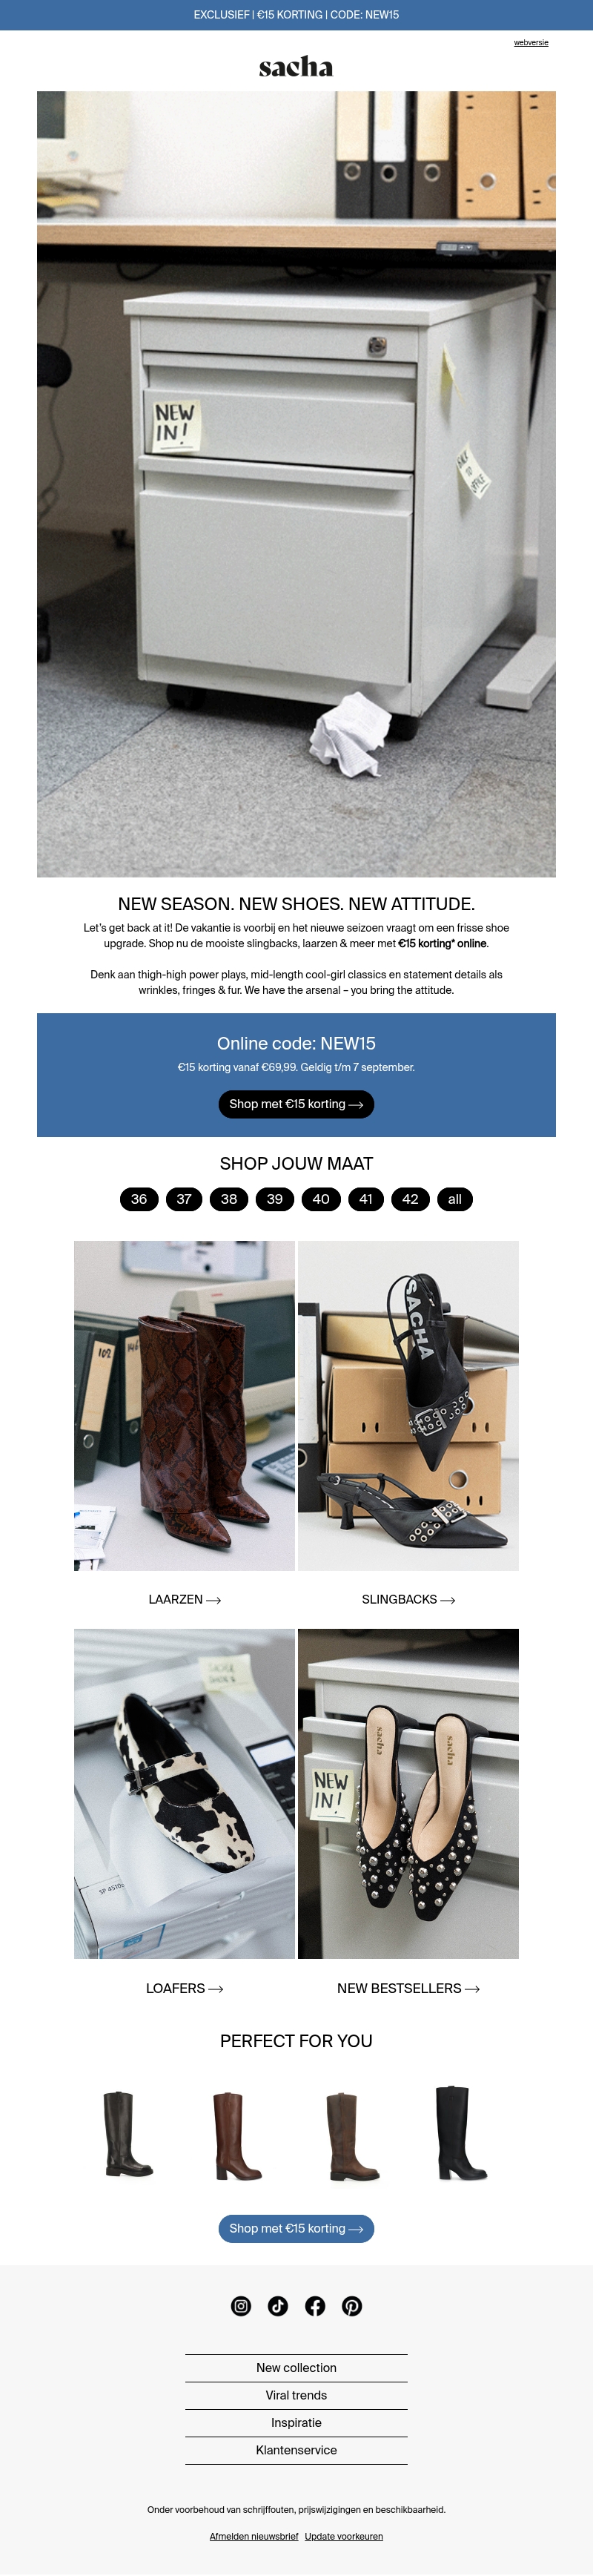Select shoe size 39
The width and height of the screenshot is (593, 2576).
(275, 1199)
